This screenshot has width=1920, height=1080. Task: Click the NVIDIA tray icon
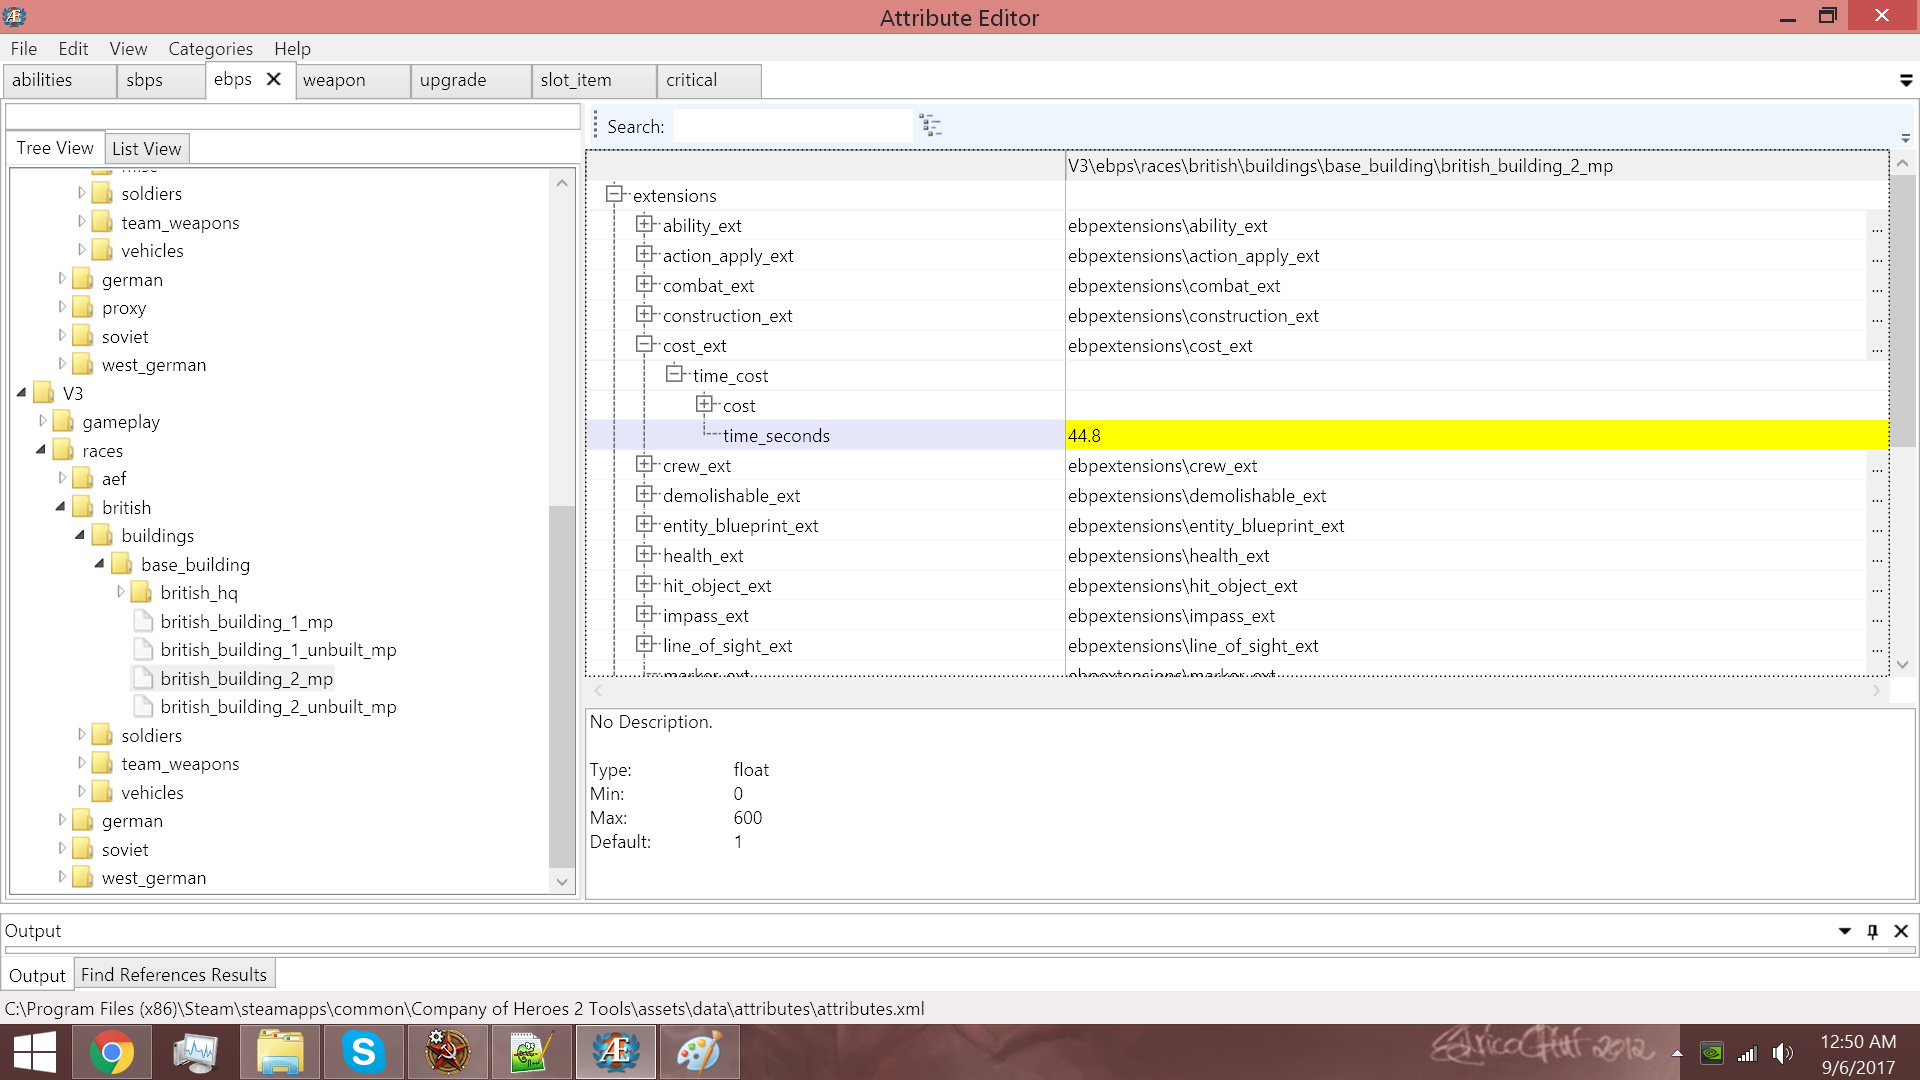(x=1712, y=1053)
